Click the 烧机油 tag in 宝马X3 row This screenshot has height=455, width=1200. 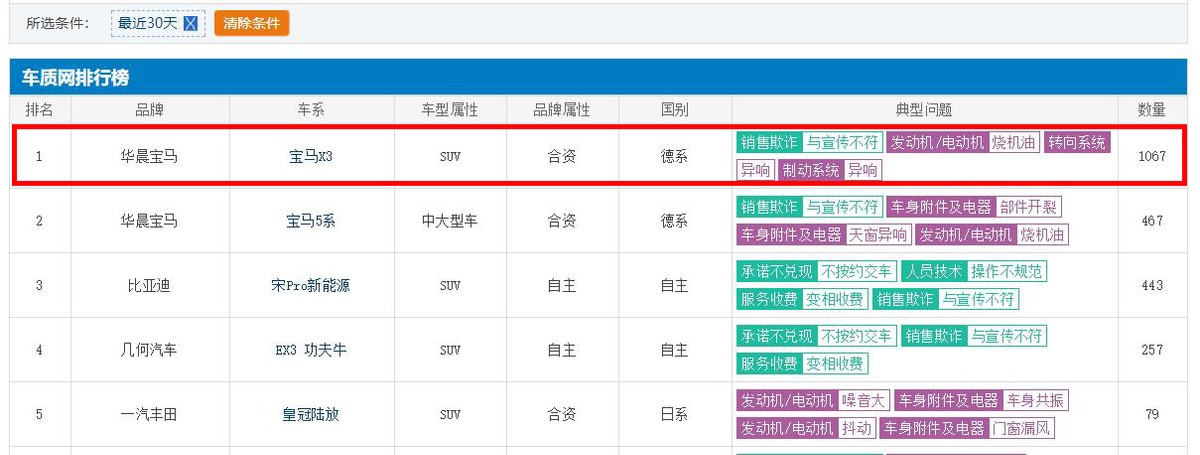pyautogui.click(x=1014, y=143)
